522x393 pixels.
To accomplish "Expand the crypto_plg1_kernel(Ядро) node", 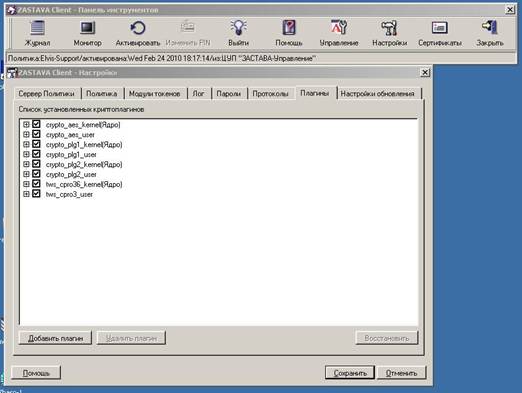I will point(26,144).
